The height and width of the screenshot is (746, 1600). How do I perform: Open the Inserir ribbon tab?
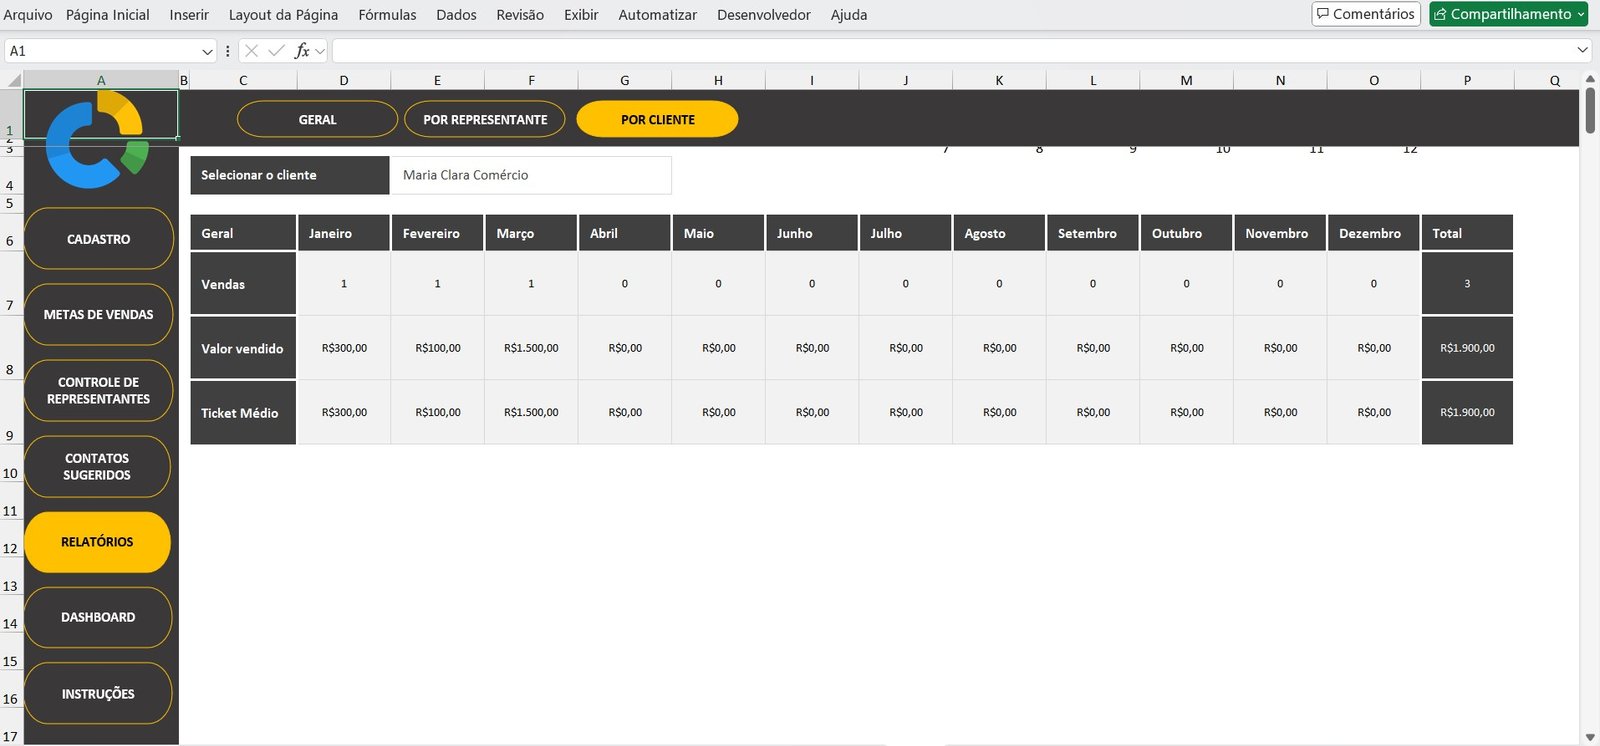tap(189, 15)
